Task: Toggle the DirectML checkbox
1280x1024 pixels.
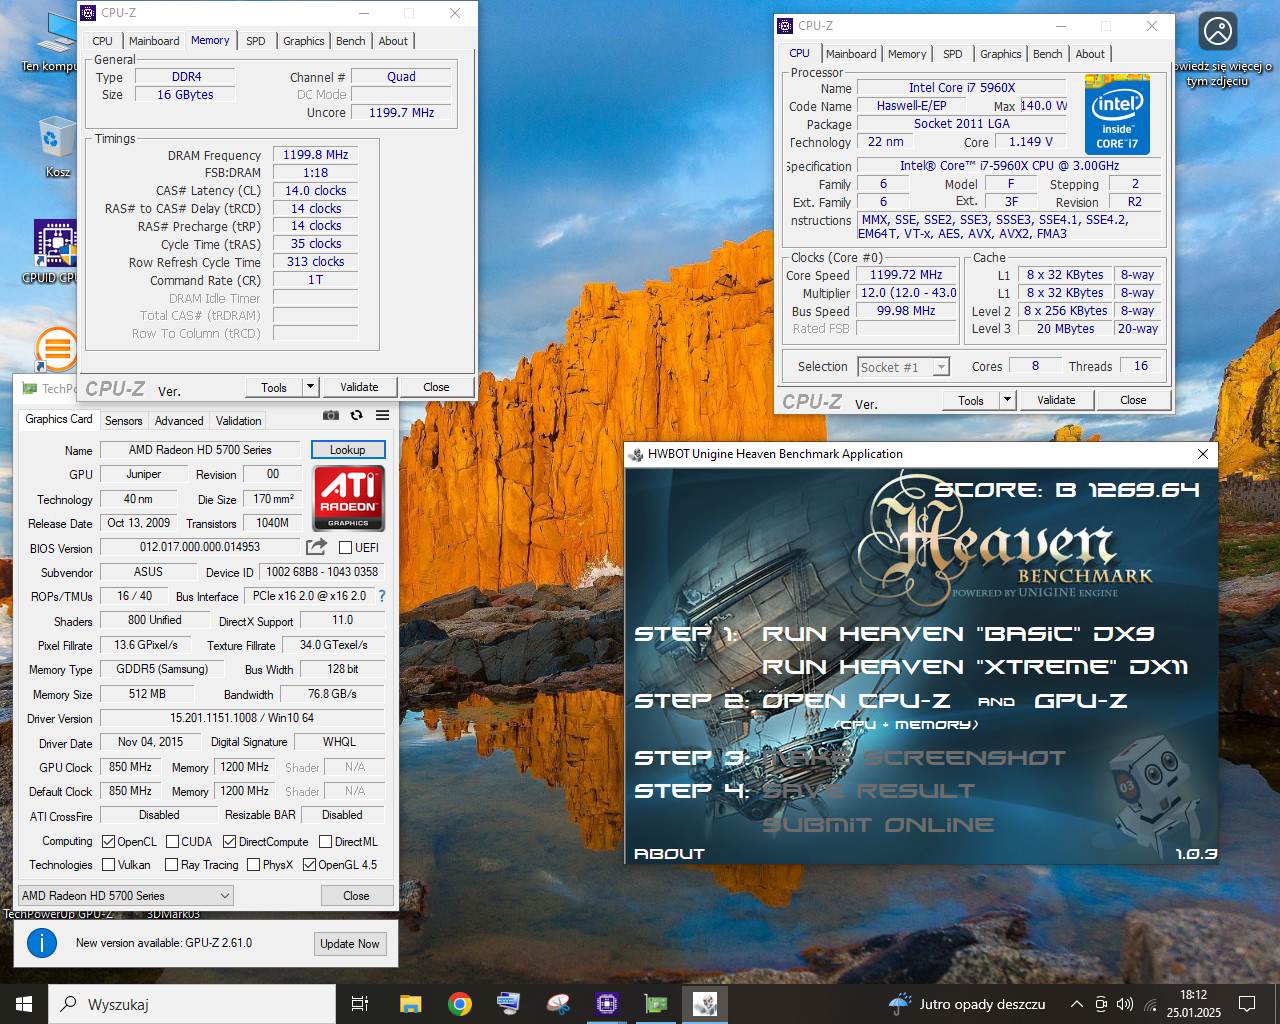Action: [x=325, y=842]
